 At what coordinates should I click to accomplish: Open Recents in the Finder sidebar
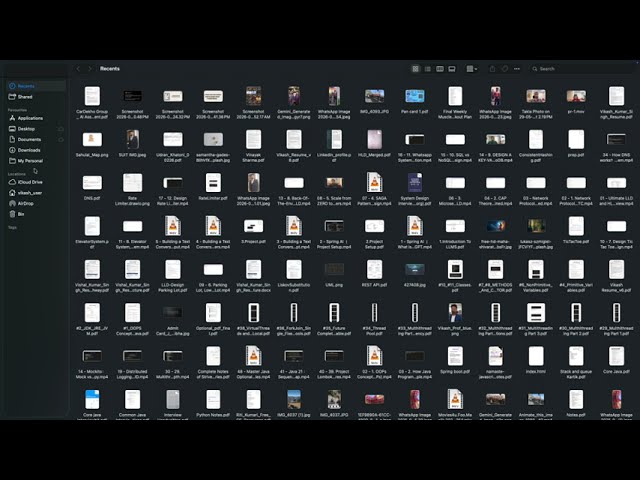coord(36,86)
